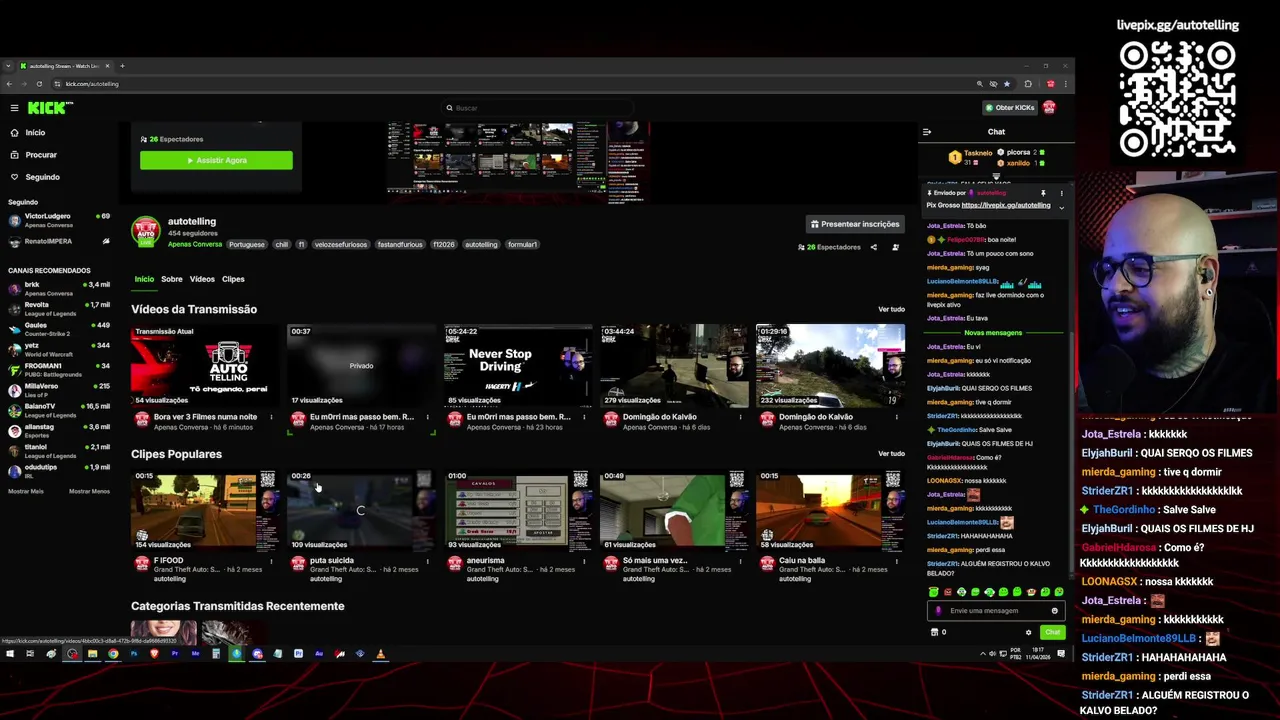Expand the chat leaderboard handle
The image size is (1280, 720).
(996, 176)
